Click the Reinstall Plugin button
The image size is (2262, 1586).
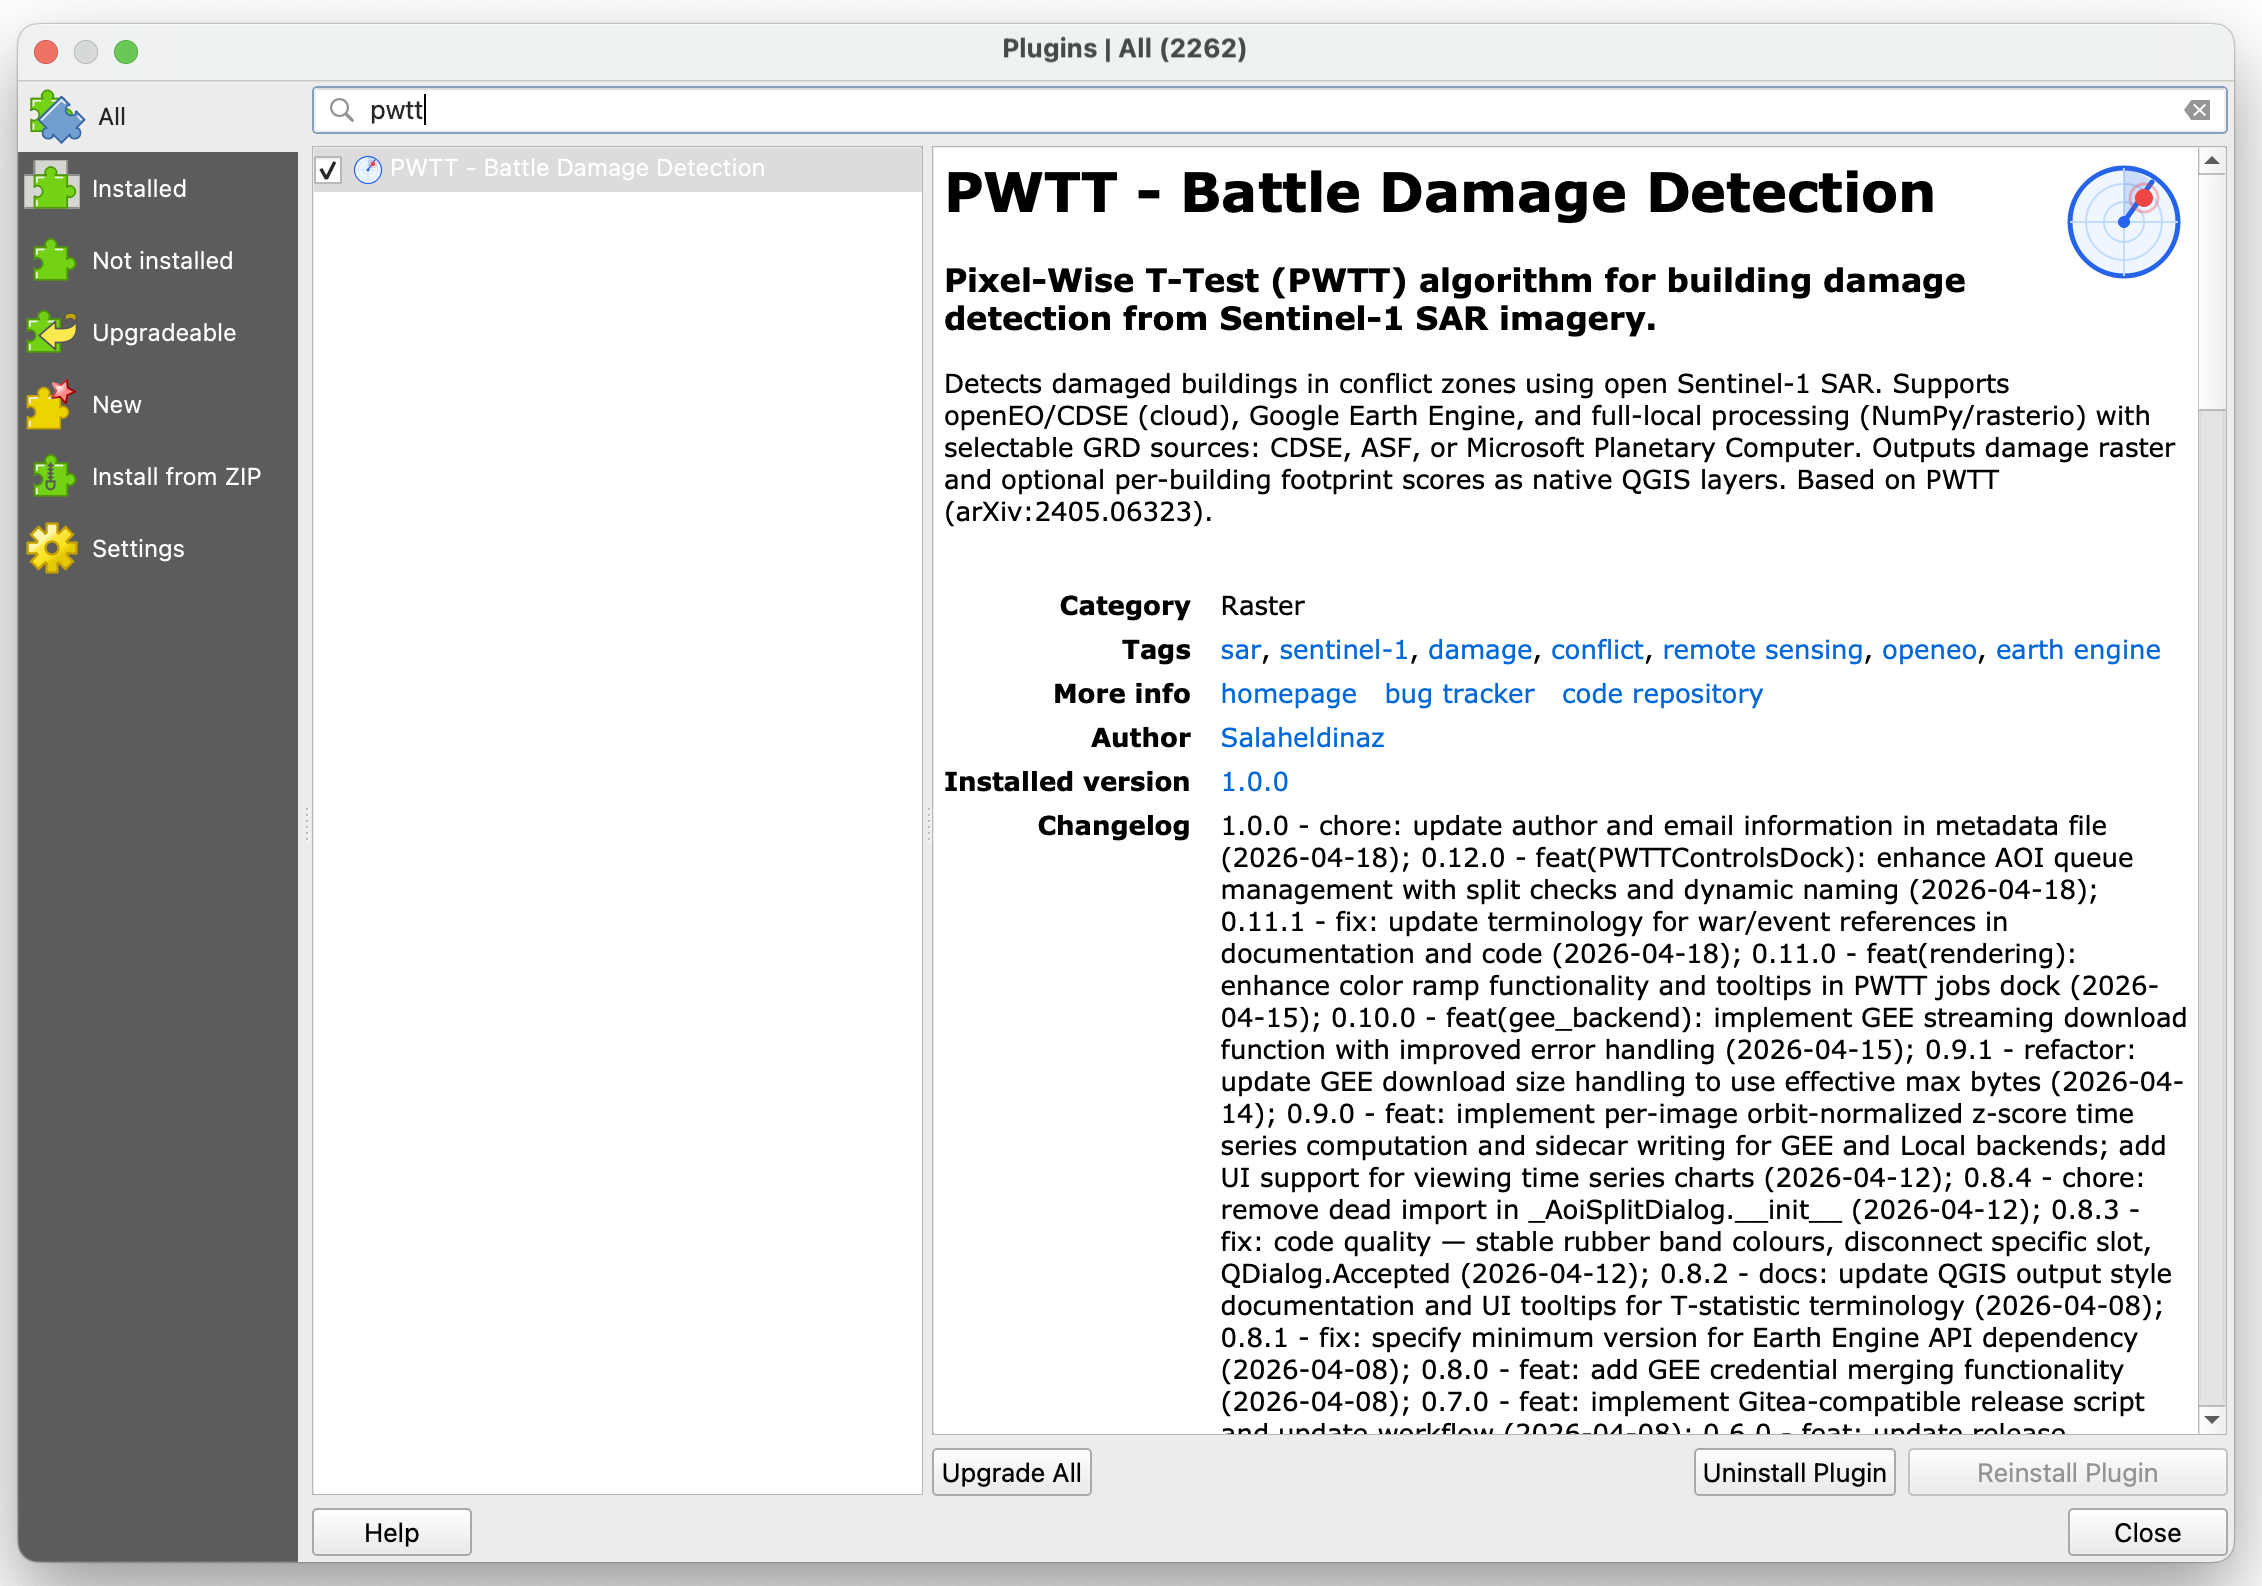2067,1472
